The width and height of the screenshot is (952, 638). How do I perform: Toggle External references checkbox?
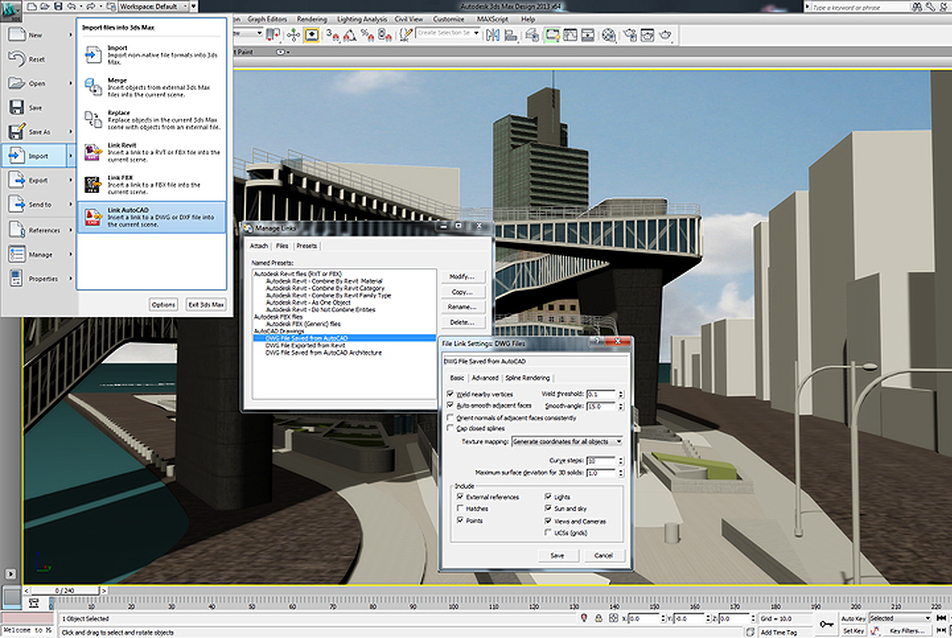pos(460,497)
